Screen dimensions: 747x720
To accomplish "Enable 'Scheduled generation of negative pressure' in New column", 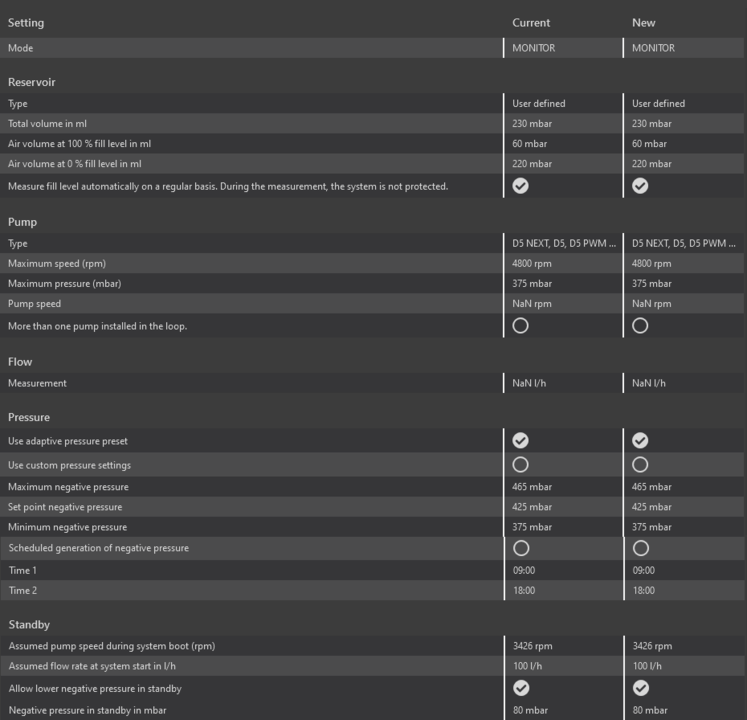I will pyautogui.click(x=640, y=548).
